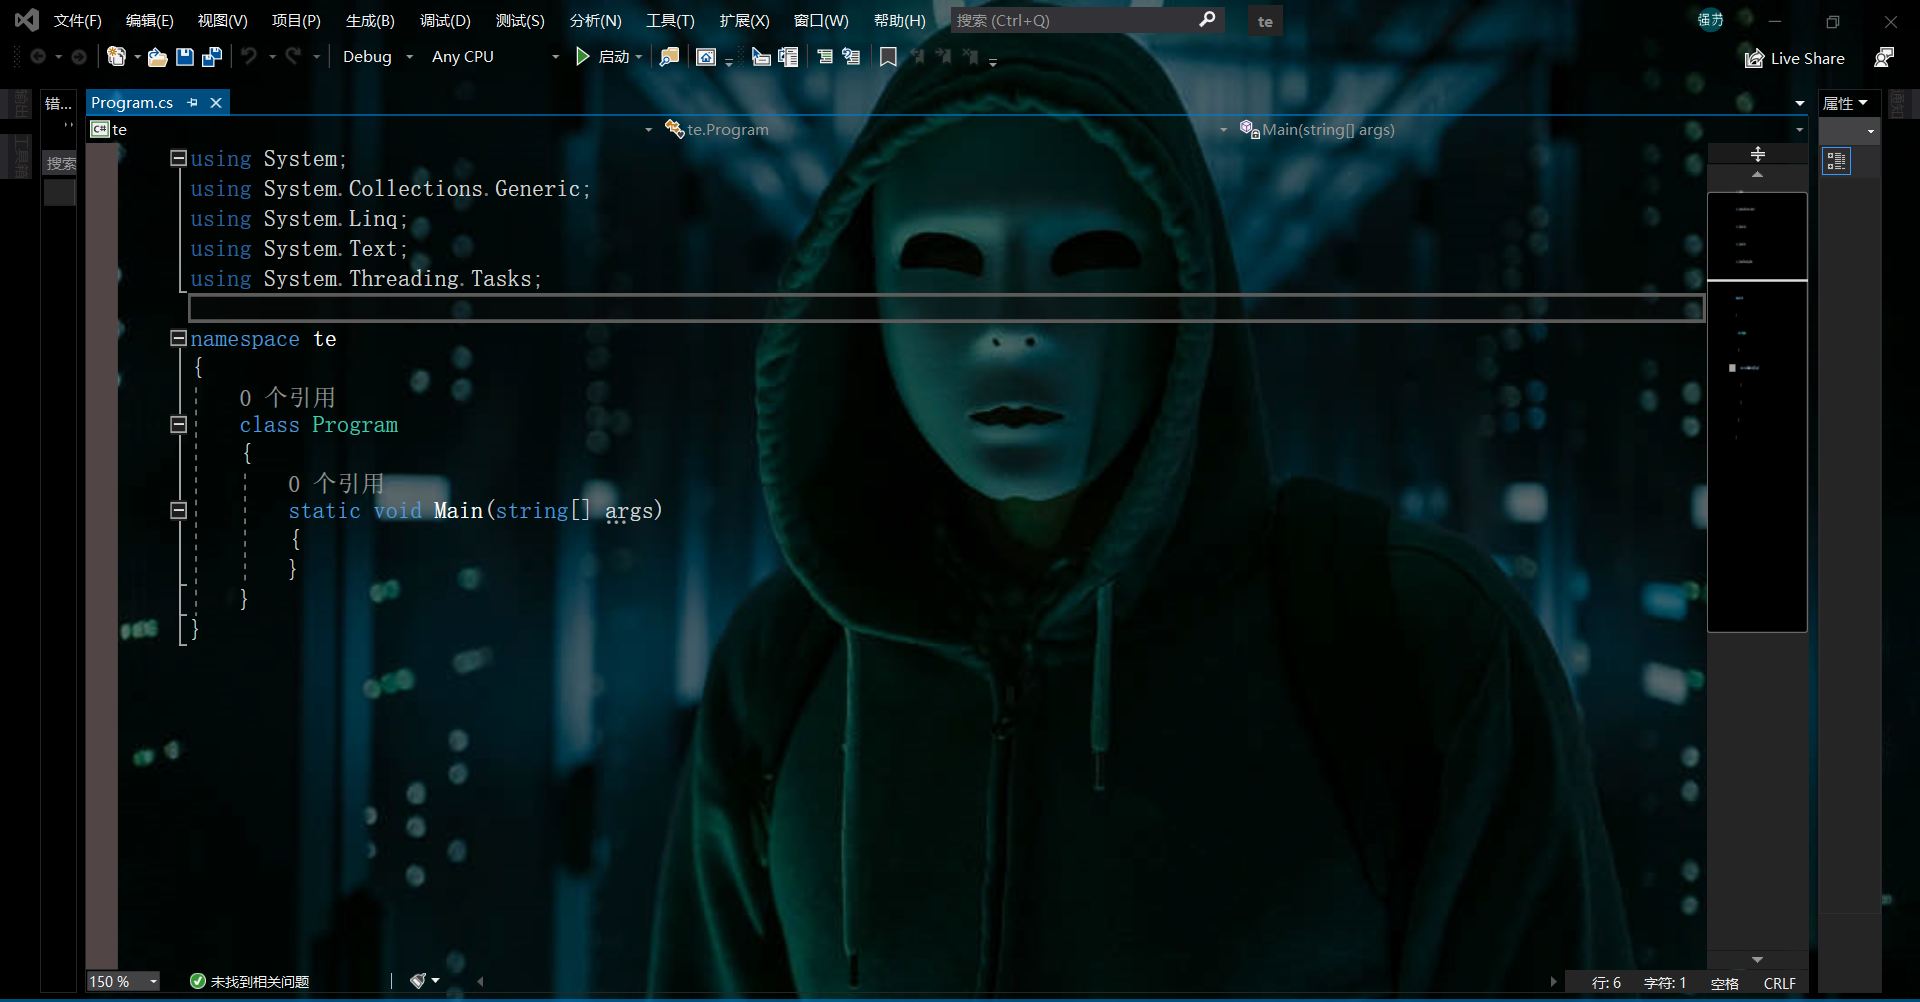Select the 搜索 side panel tab
The width and height of the screenshot is (1920, 1002).
59,163
